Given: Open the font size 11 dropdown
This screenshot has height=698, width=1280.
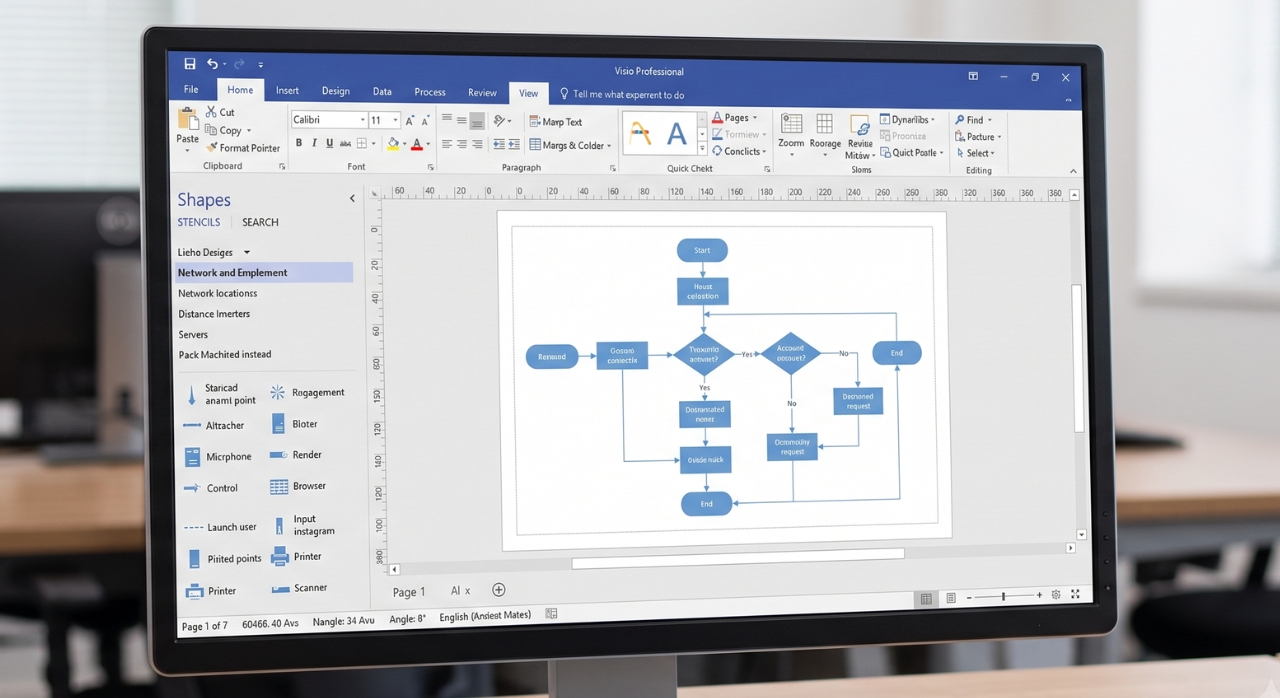Looking at the screenshot, I should pos(396,120).
